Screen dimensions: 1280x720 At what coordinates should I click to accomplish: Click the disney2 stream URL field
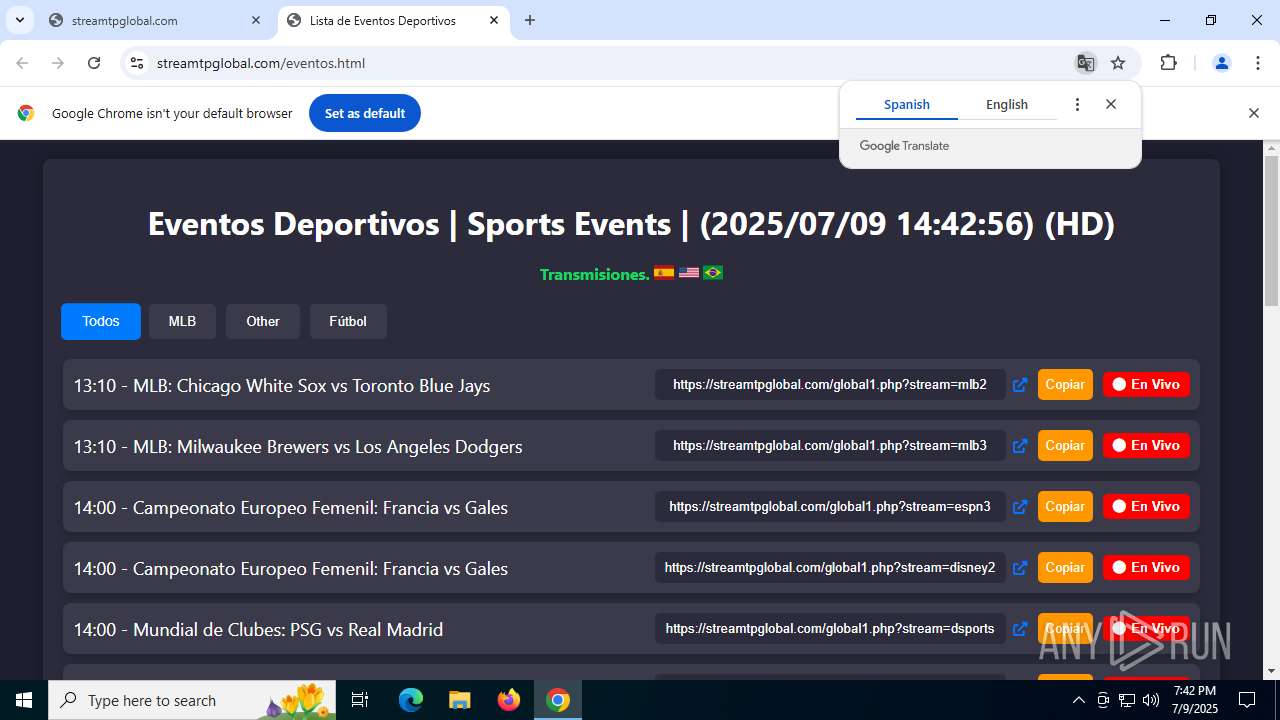click(830, 567)
